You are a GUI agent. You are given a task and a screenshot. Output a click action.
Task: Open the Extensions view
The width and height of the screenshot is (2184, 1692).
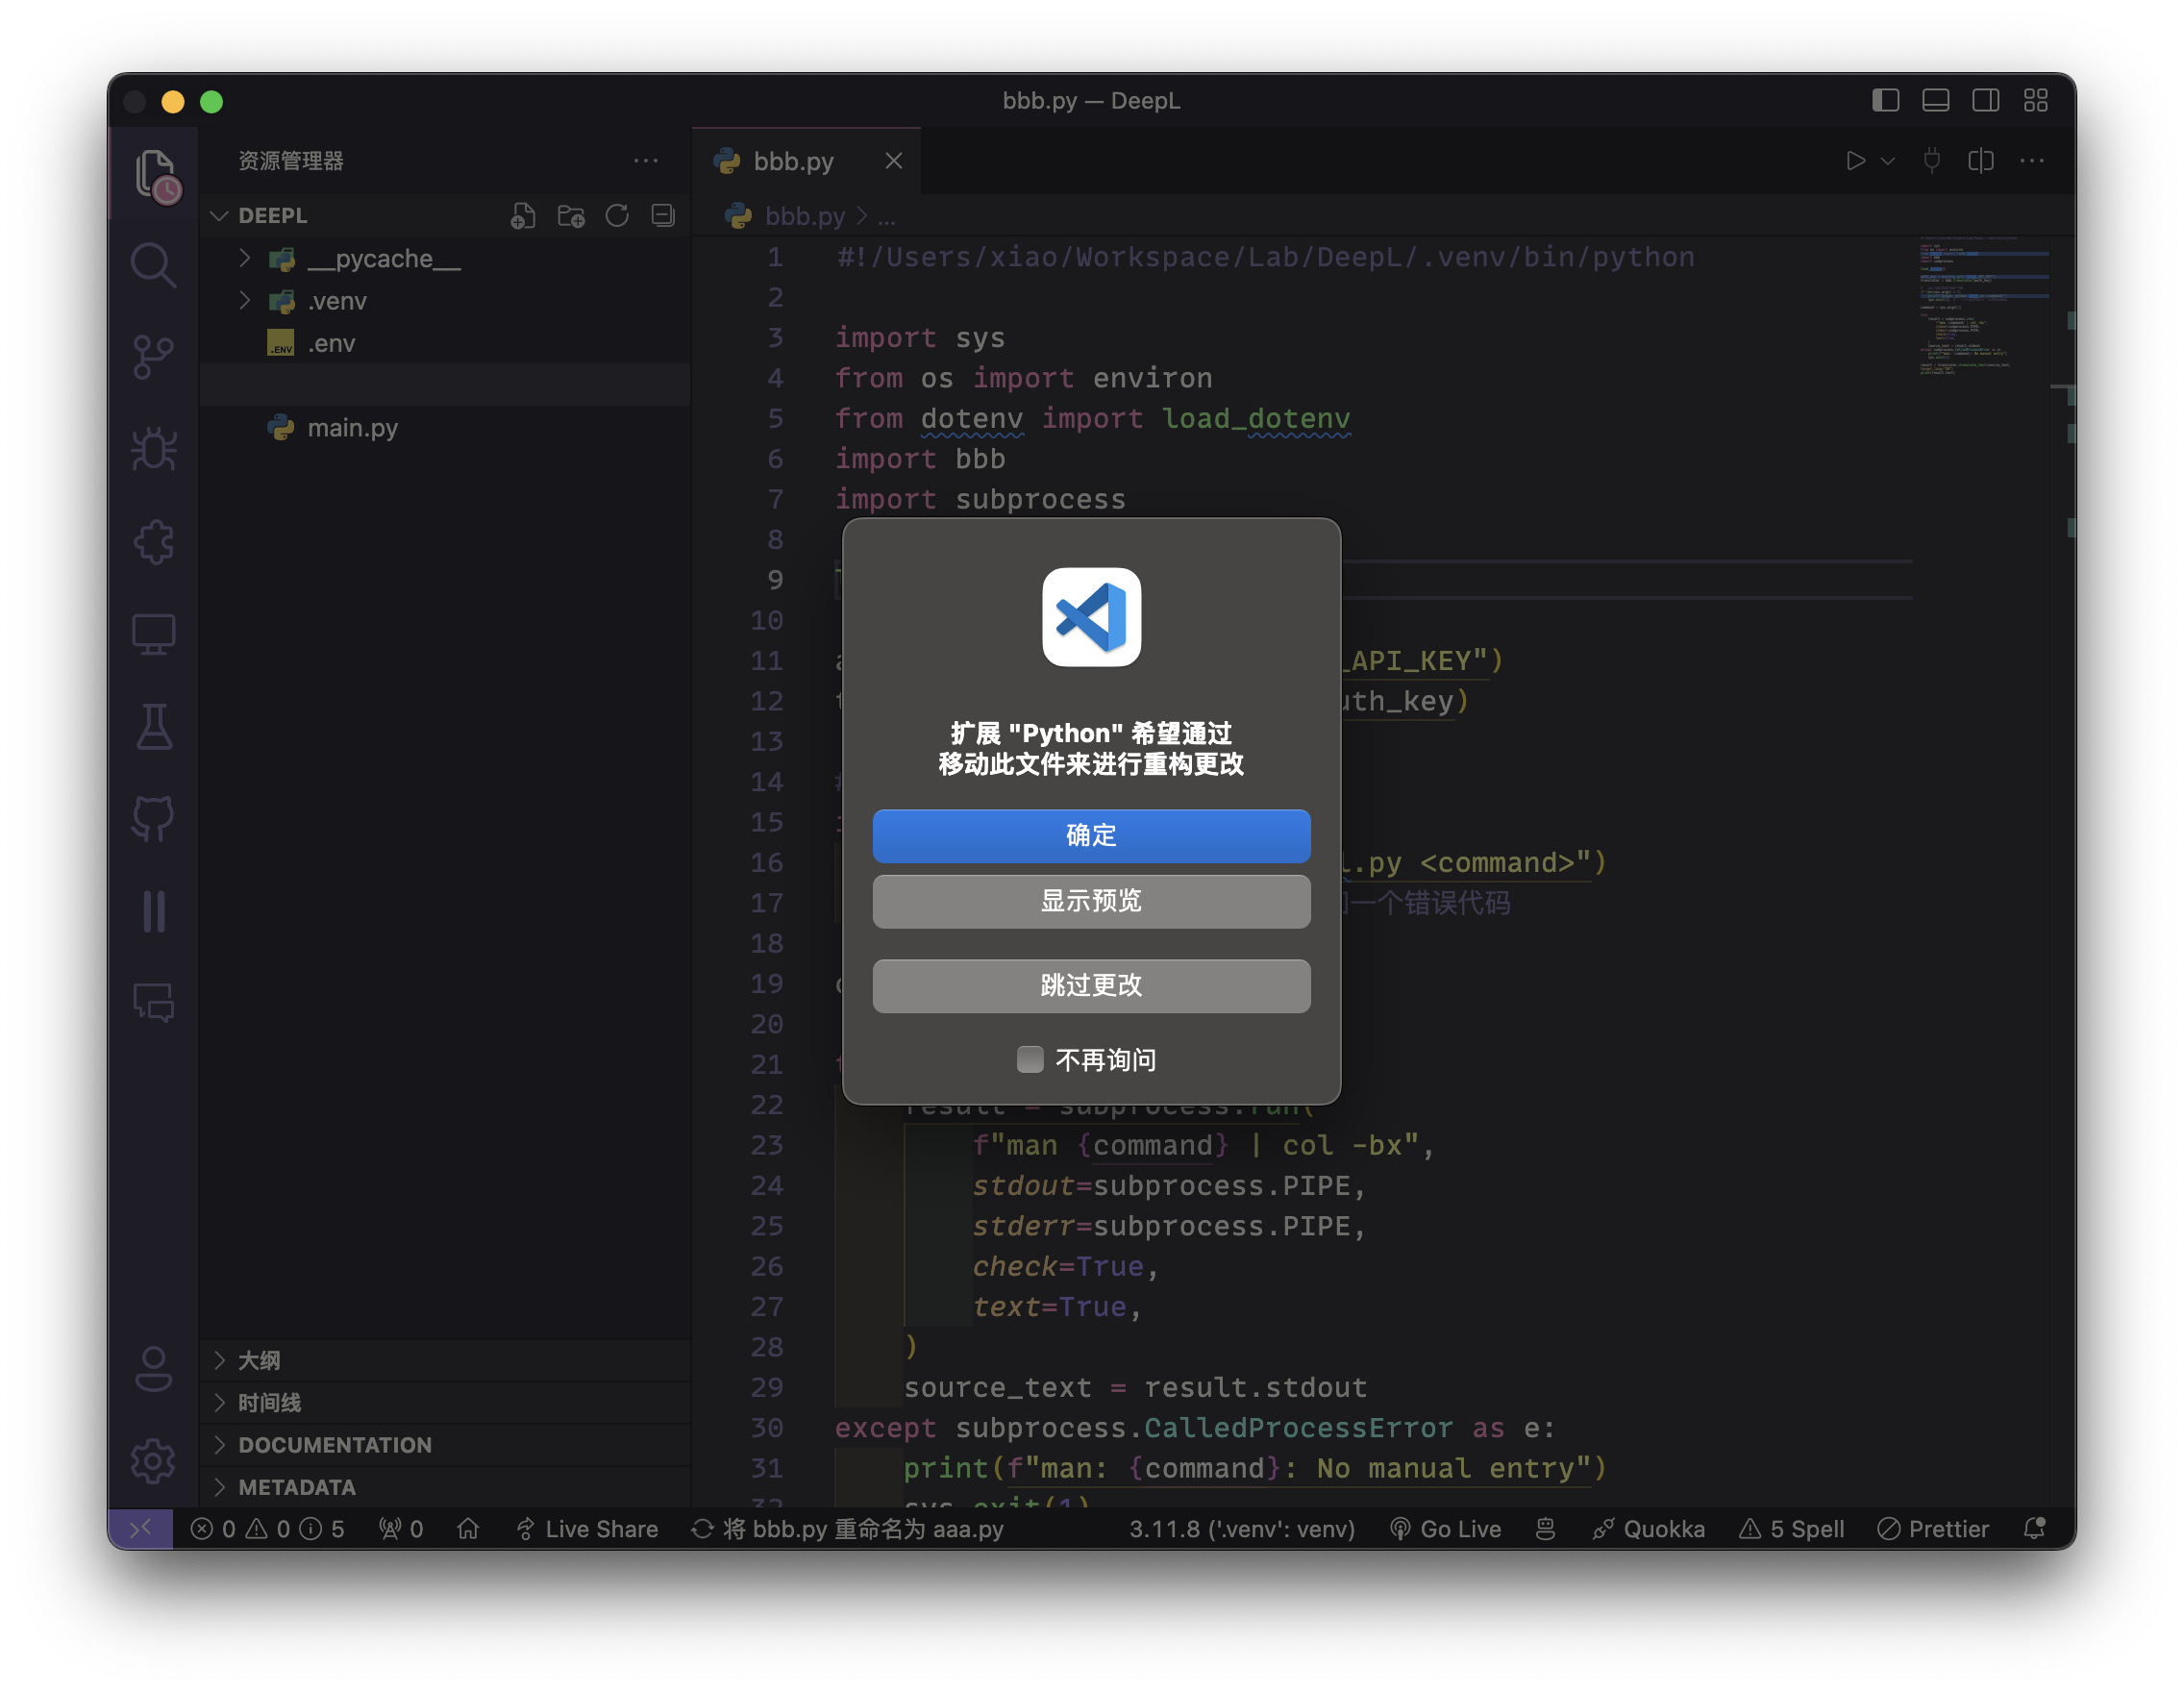coord(153,542)
